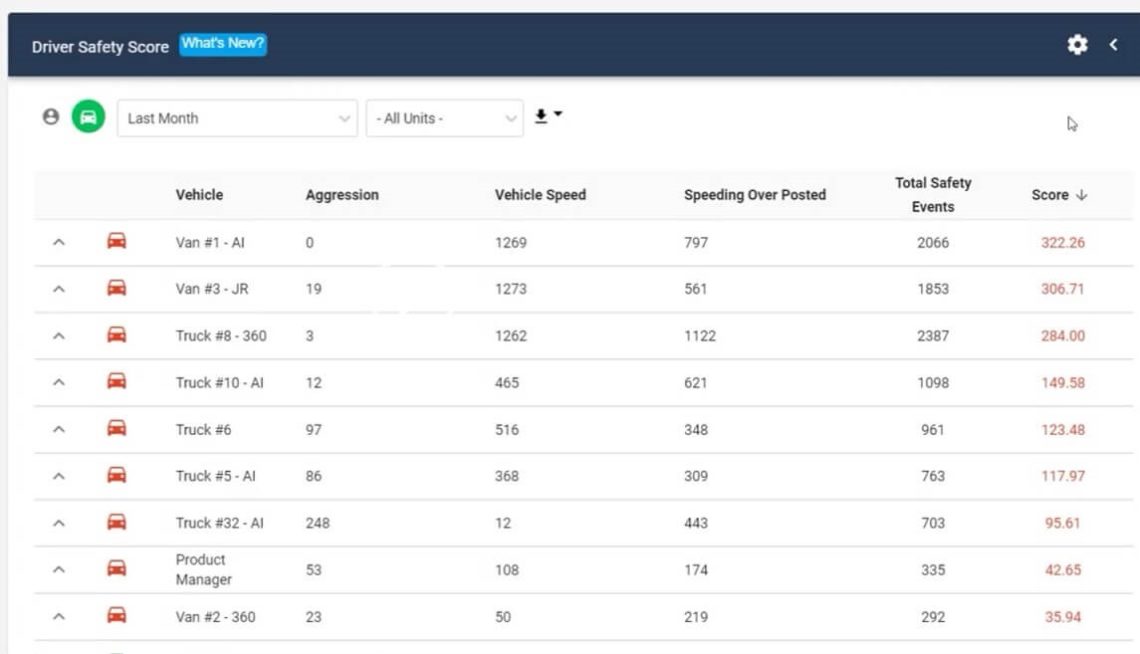1140x654 pixels.
Task: Select the vehicle icon next to Truck #6
Action: click(115, 428)
